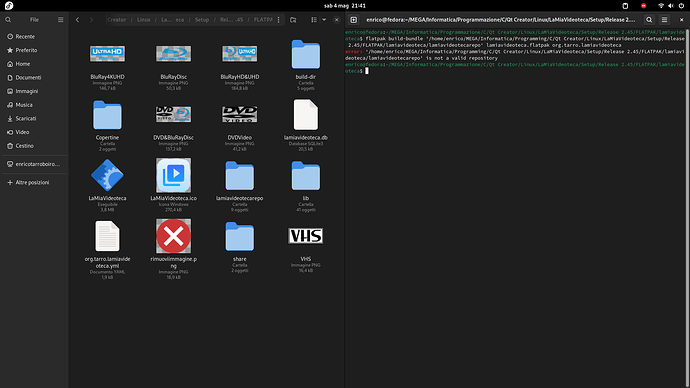Open Immagini in the sidebar
The width and height of the screenshot is (690, 388).
pos(35,91)
